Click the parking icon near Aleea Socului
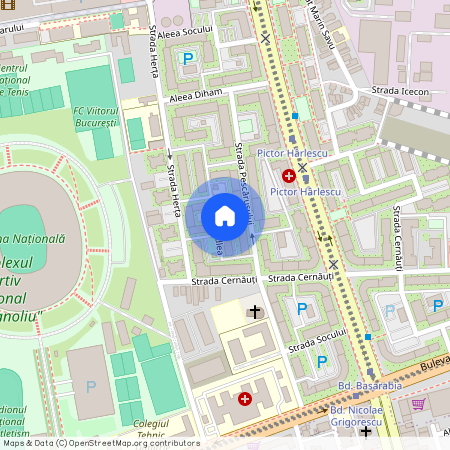450x450 pixels. [188, 59]
